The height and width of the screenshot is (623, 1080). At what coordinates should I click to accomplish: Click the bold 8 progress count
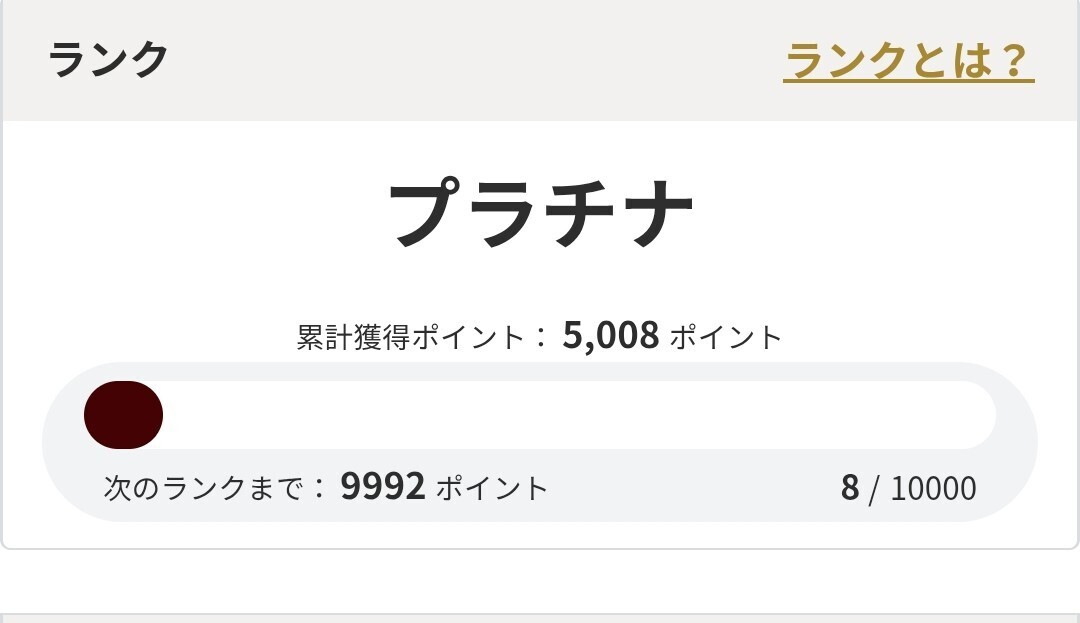[x=850, y=488]
